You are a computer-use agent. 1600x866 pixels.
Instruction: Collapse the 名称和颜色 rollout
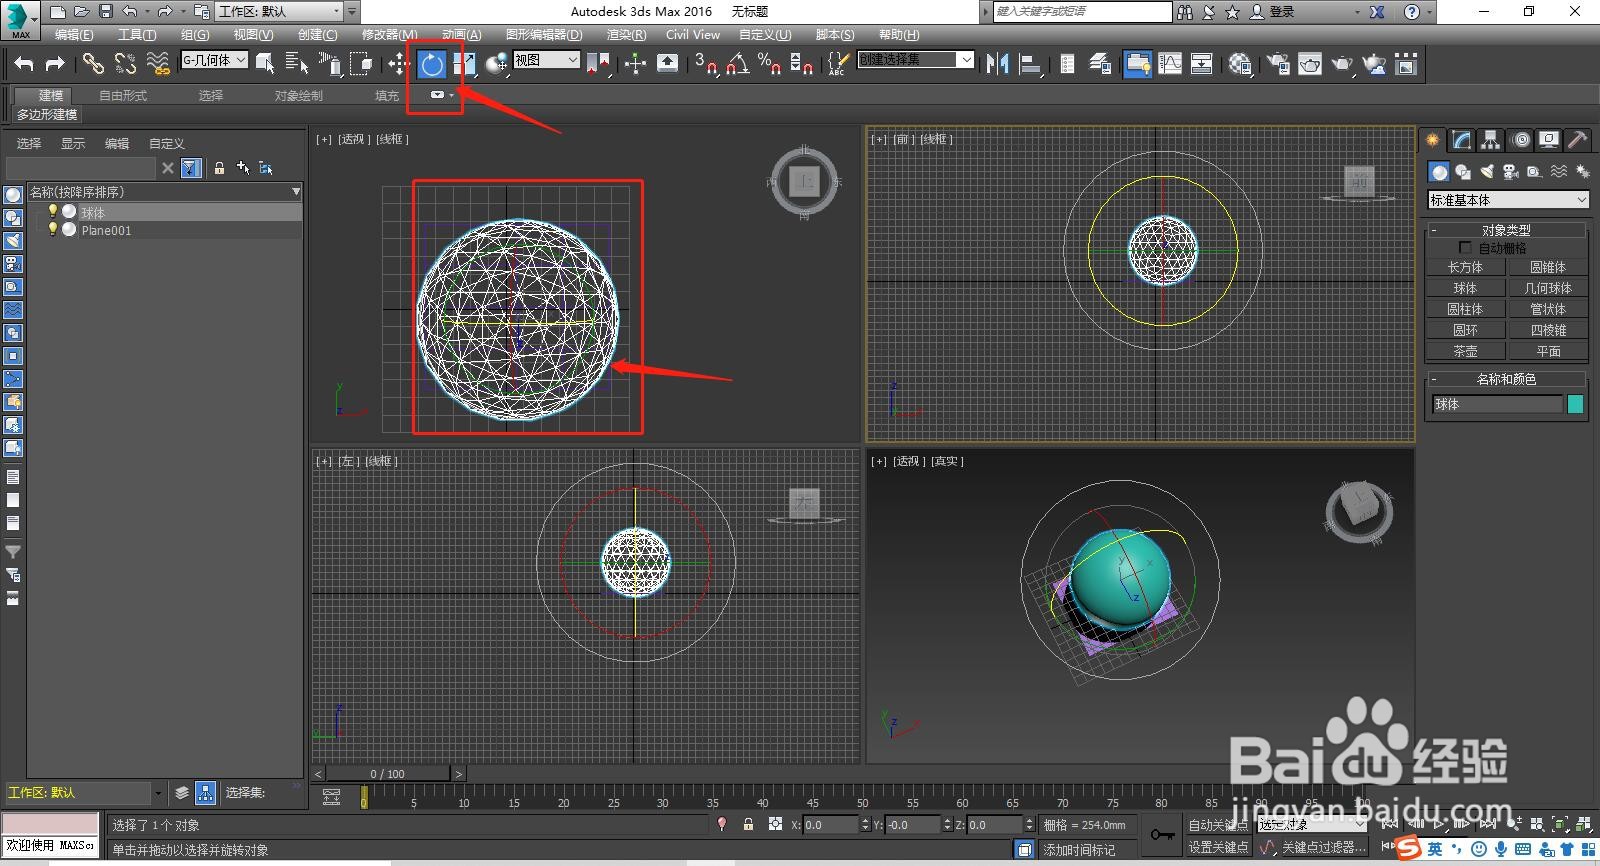(x=1506, y=379)
